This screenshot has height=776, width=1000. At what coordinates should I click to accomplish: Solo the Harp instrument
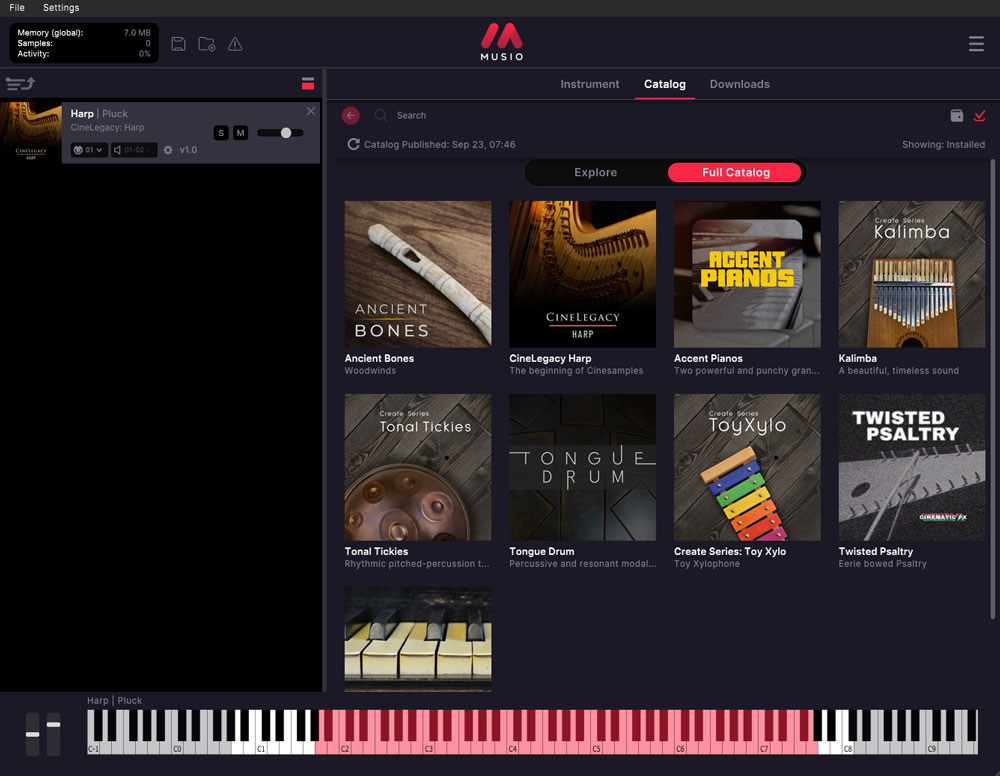pos(221,133)
